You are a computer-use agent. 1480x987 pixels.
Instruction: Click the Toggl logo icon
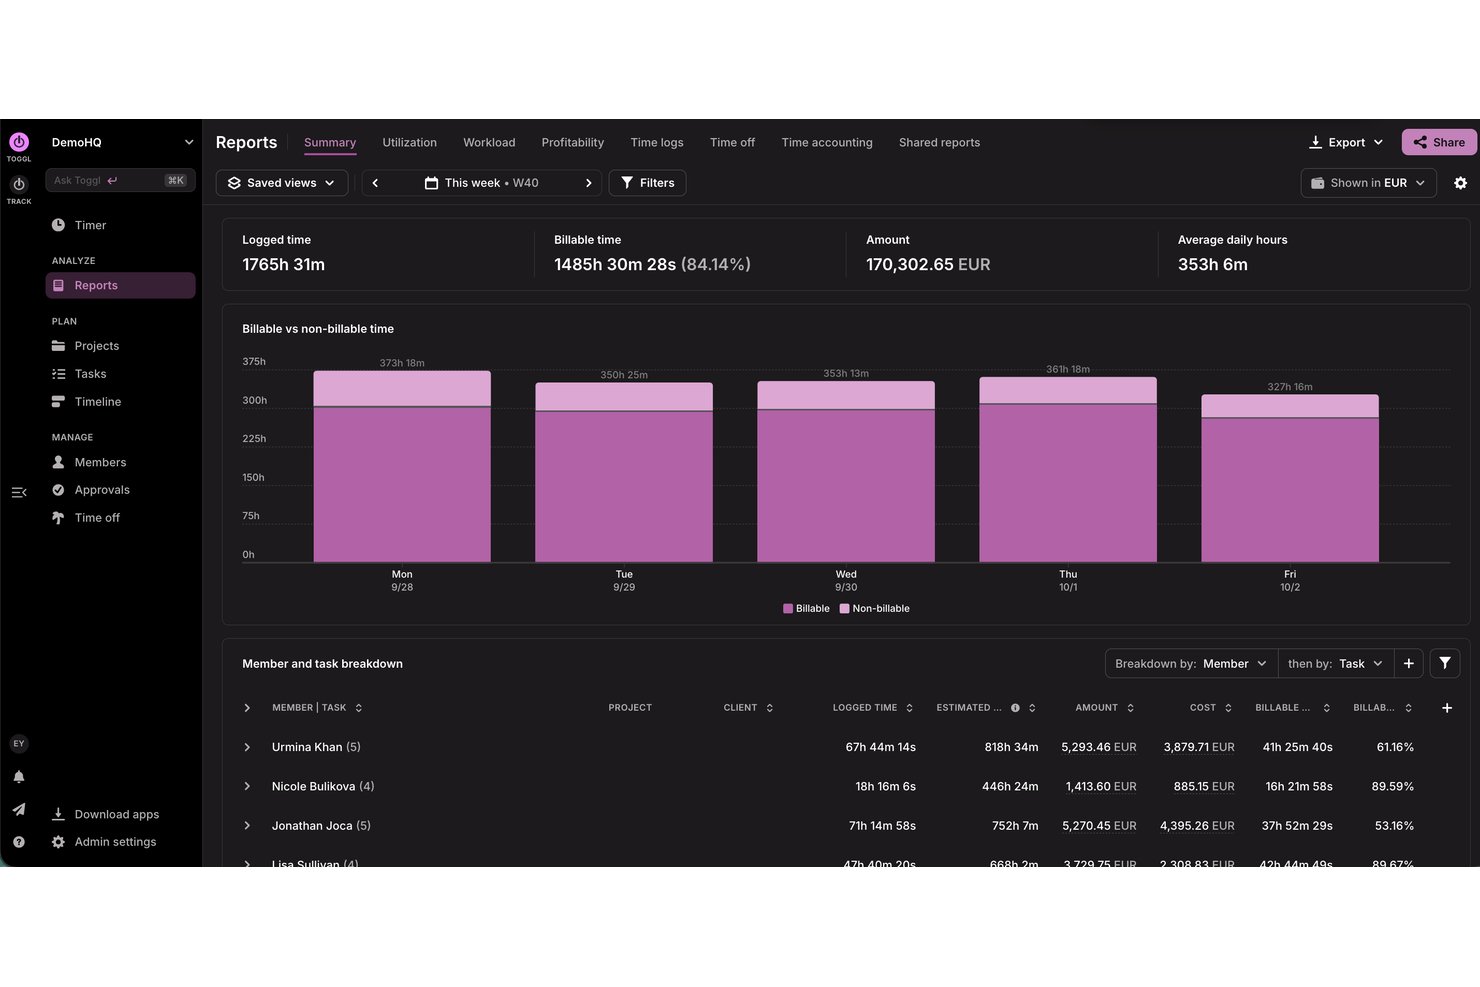click(x=19, y=142)
